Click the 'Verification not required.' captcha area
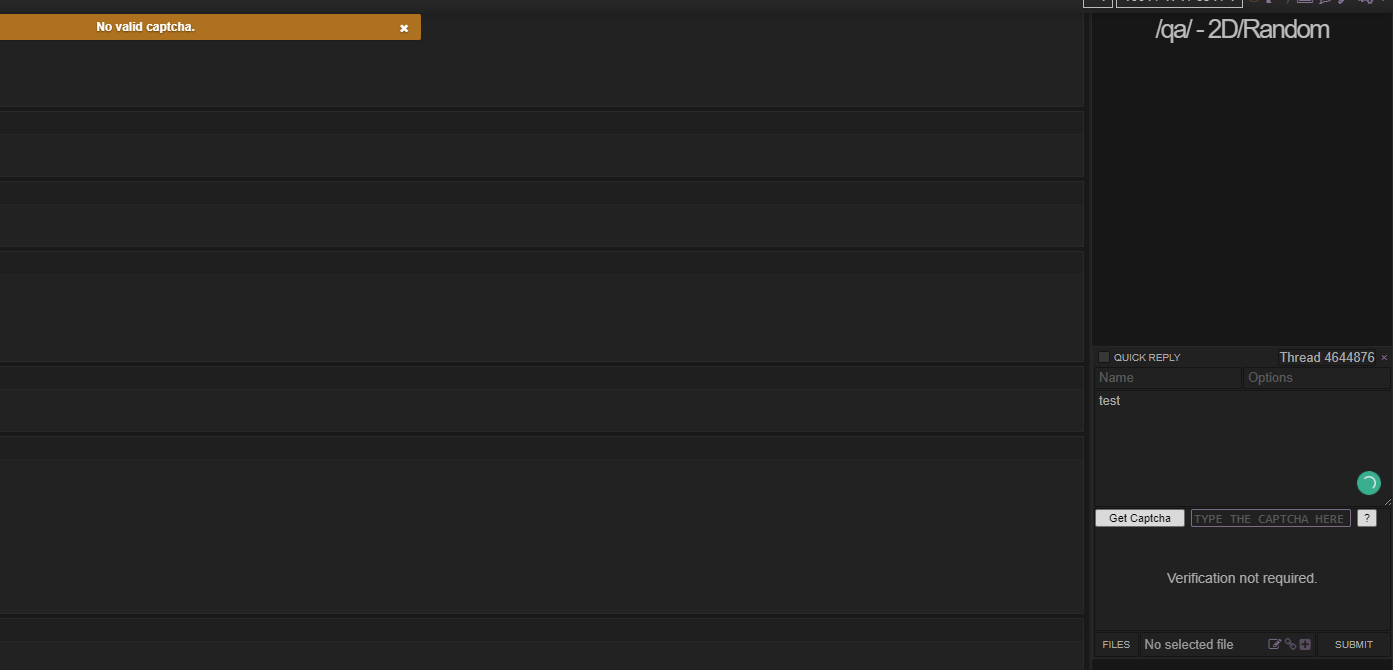Screen dimensions: 1393x670 point(1242,578)
